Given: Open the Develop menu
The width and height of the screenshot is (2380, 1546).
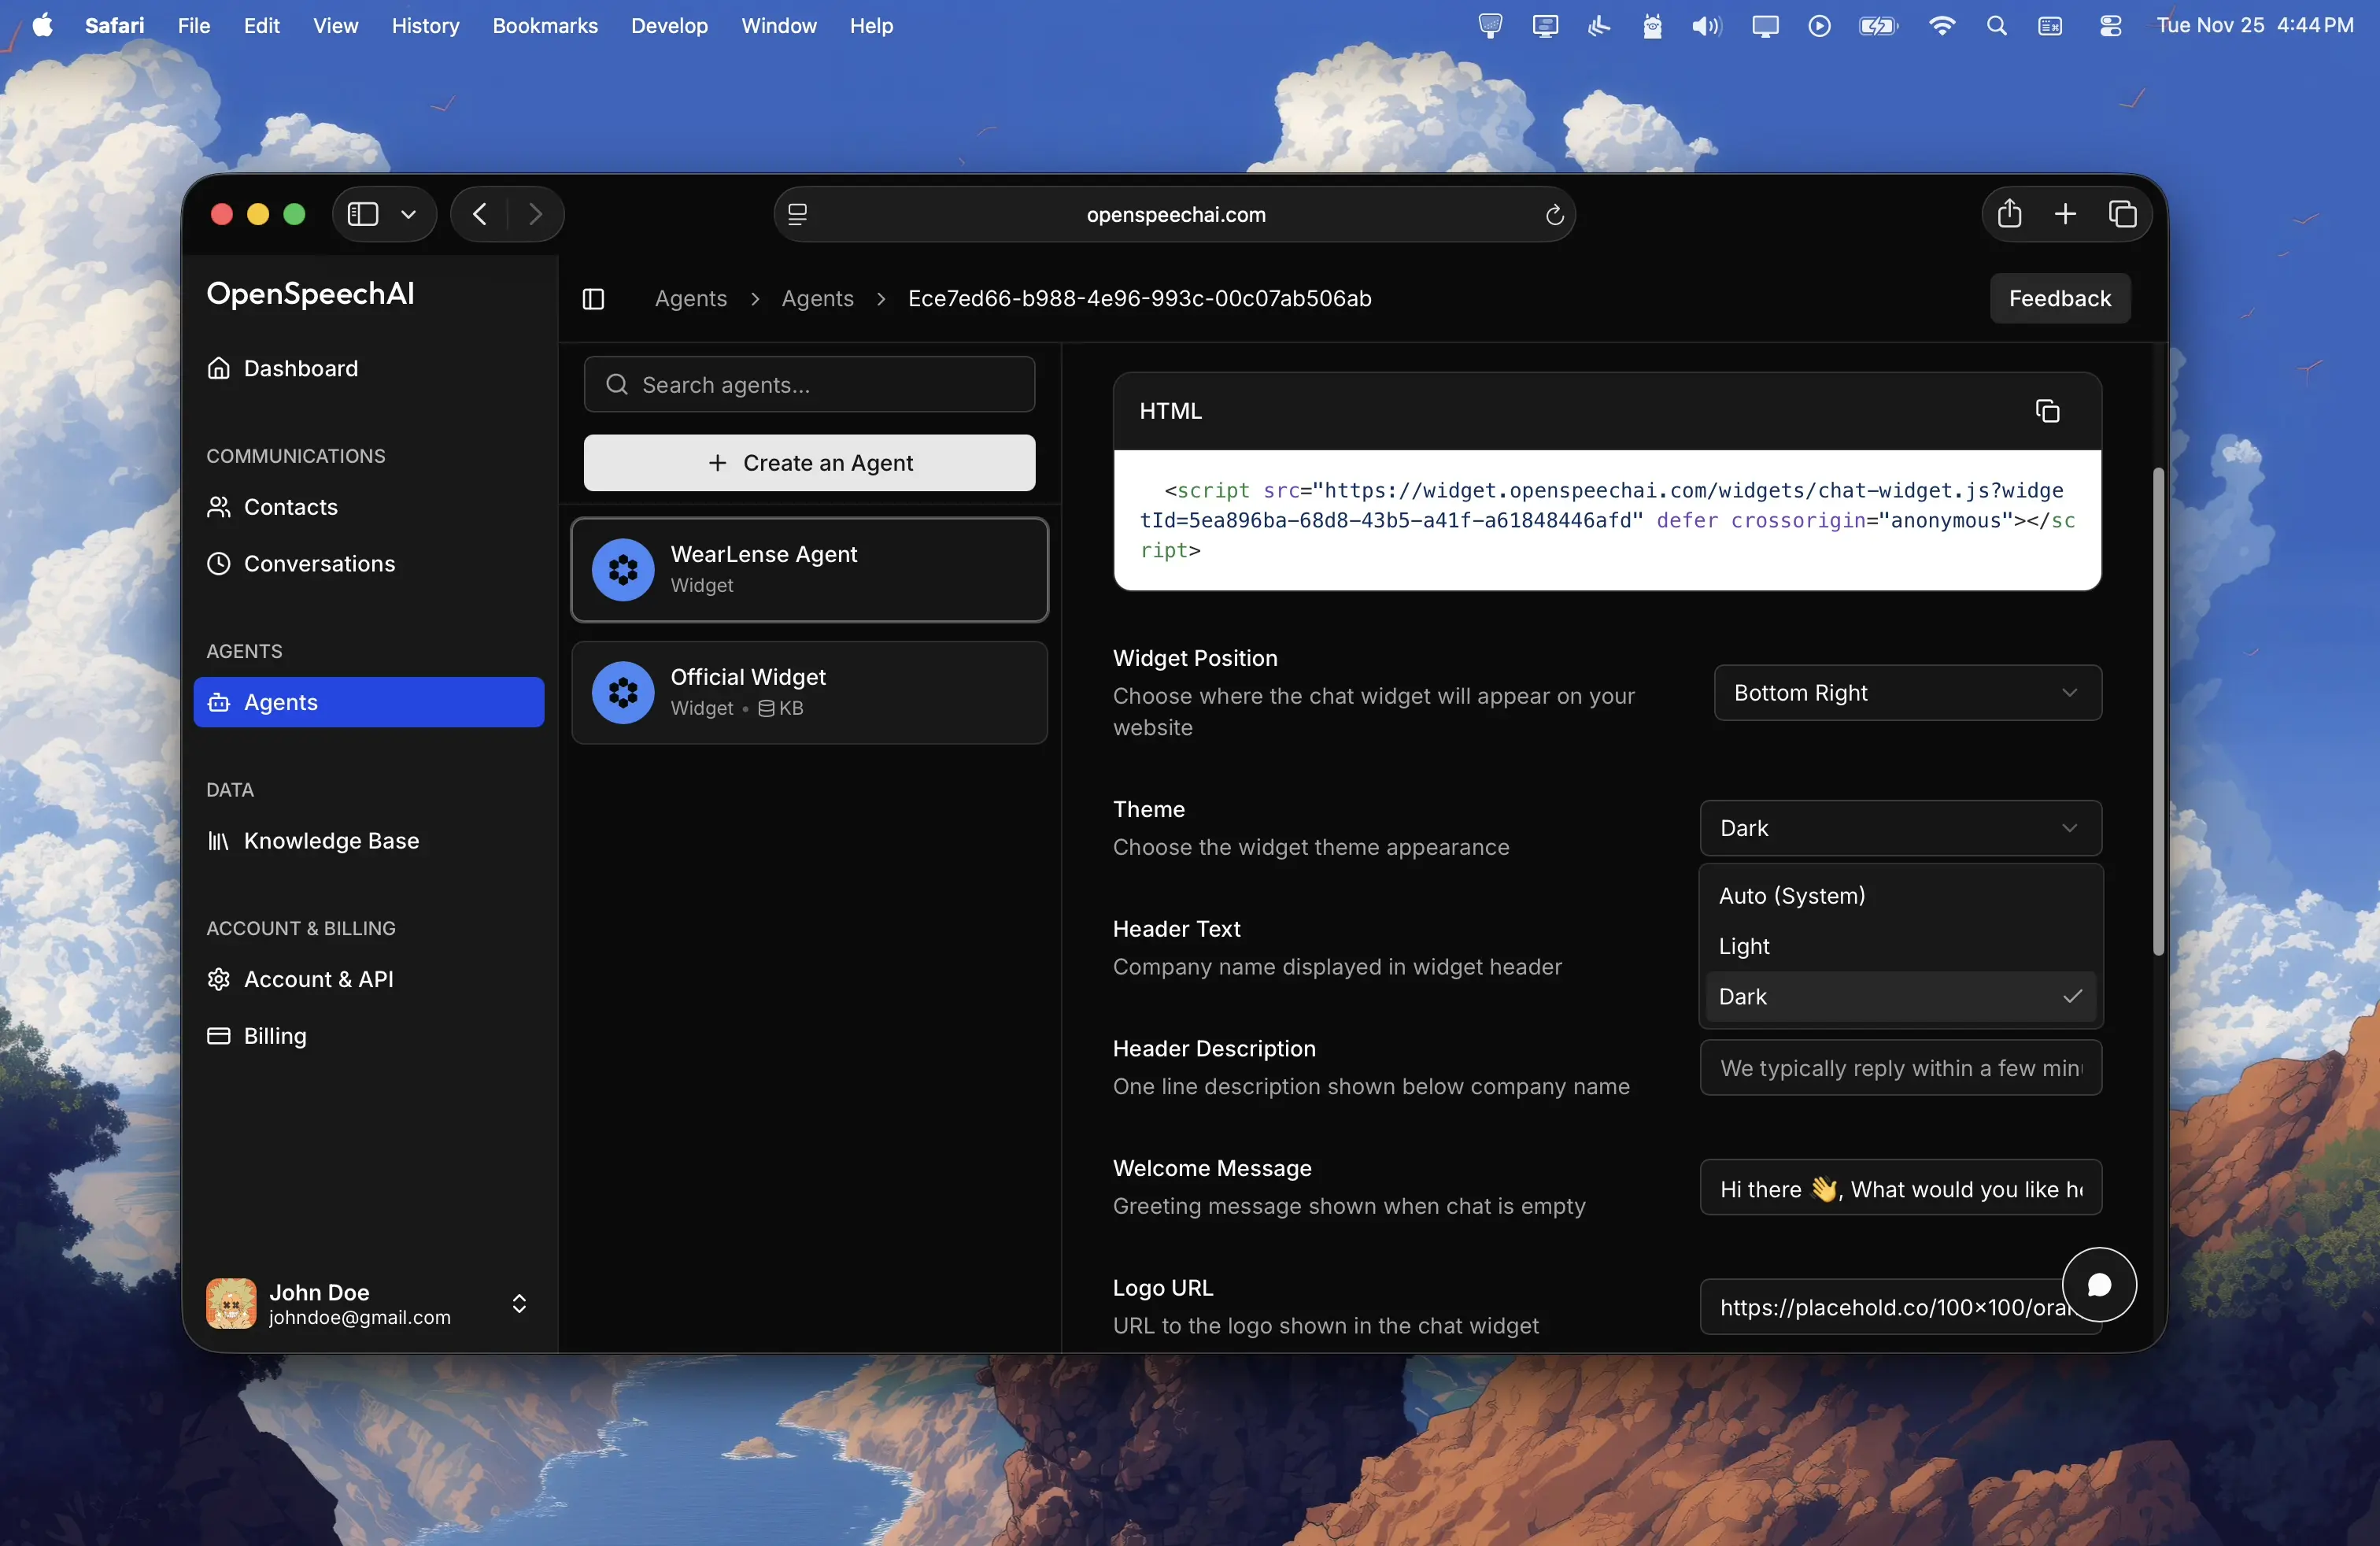Looking at the screenshot, I should pyautogui.click(x=669, y=26).
